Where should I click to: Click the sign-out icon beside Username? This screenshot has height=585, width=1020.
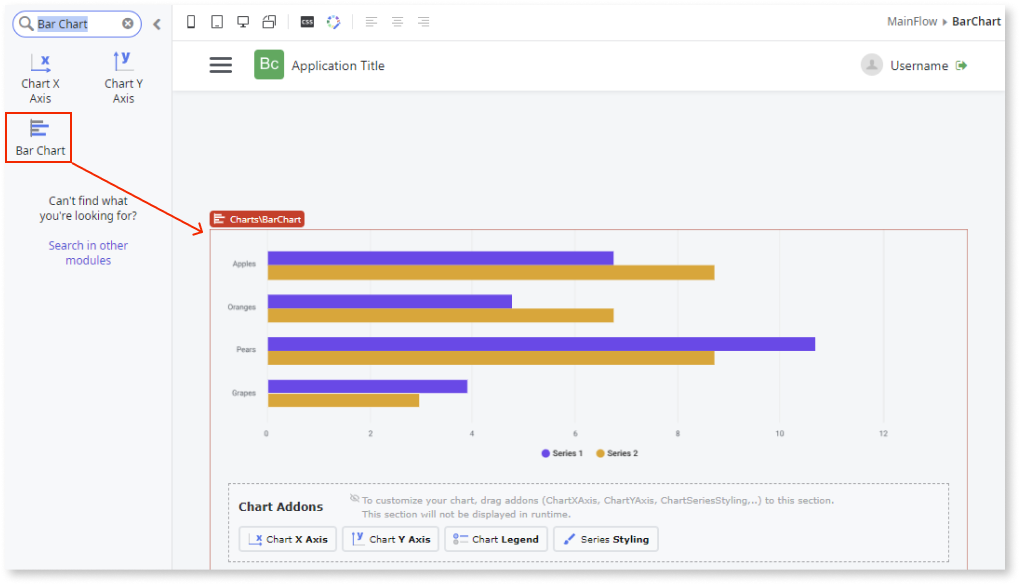pos(961,64)
